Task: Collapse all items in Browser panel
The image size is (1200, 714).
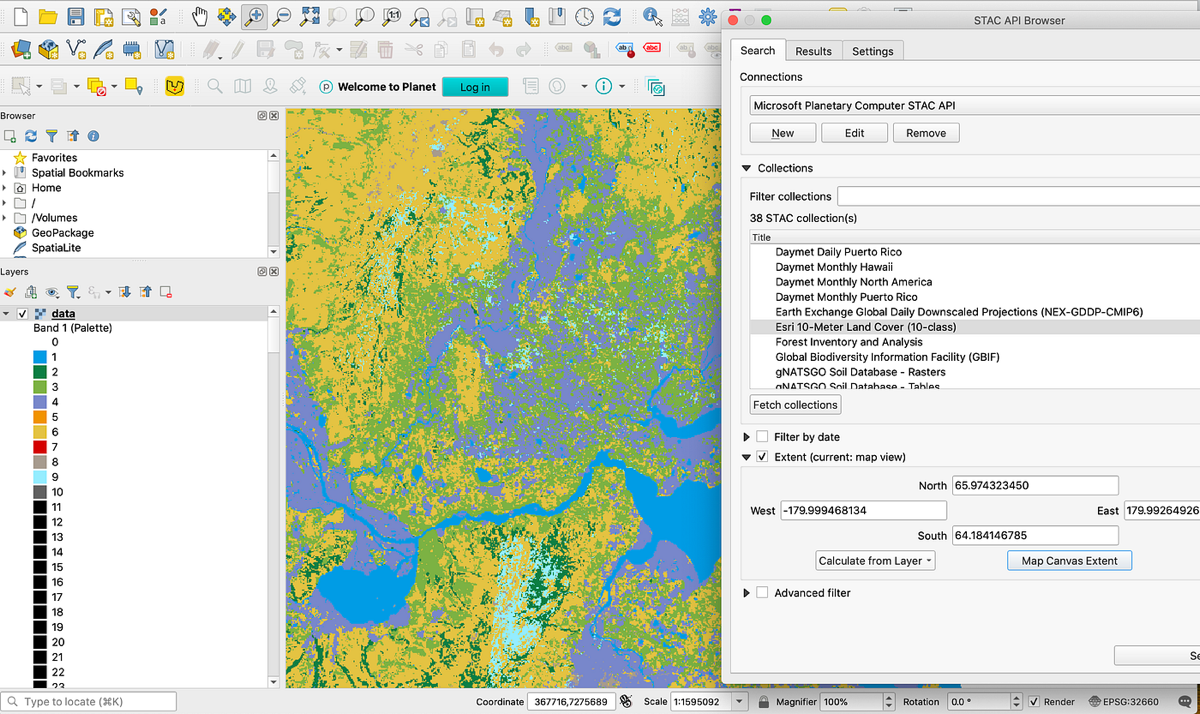Action: (x=73, y=136)
